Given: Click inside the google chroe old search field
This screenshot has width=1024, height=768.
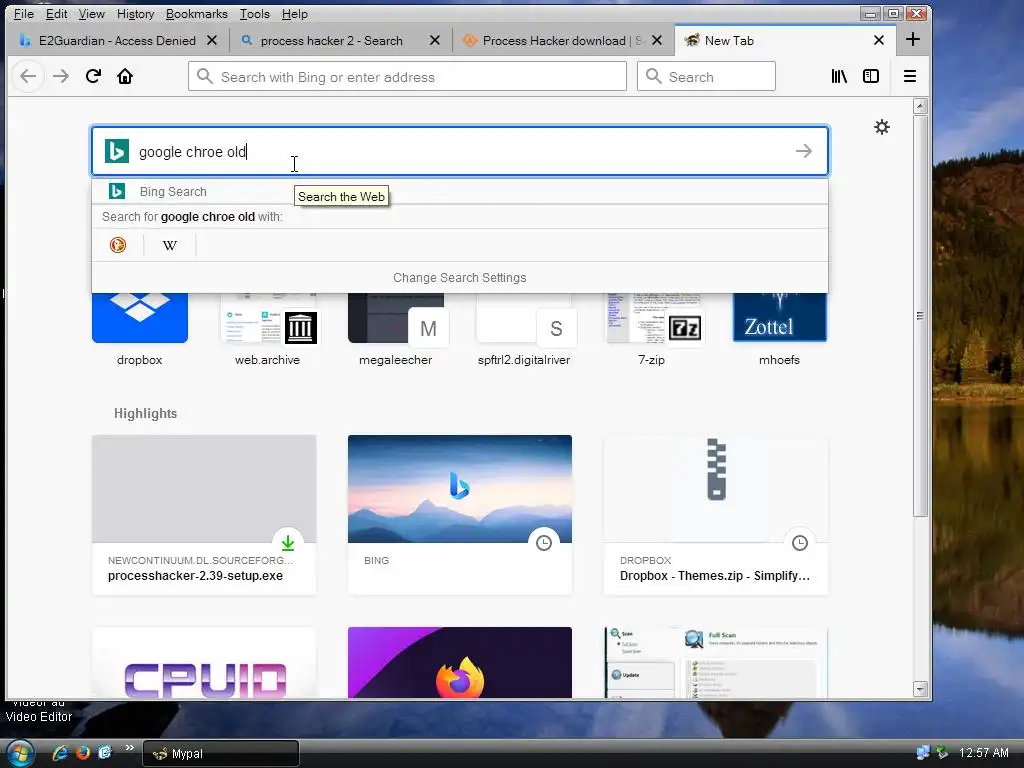Looking at the screenshot, I should click(x=460, y=152).
